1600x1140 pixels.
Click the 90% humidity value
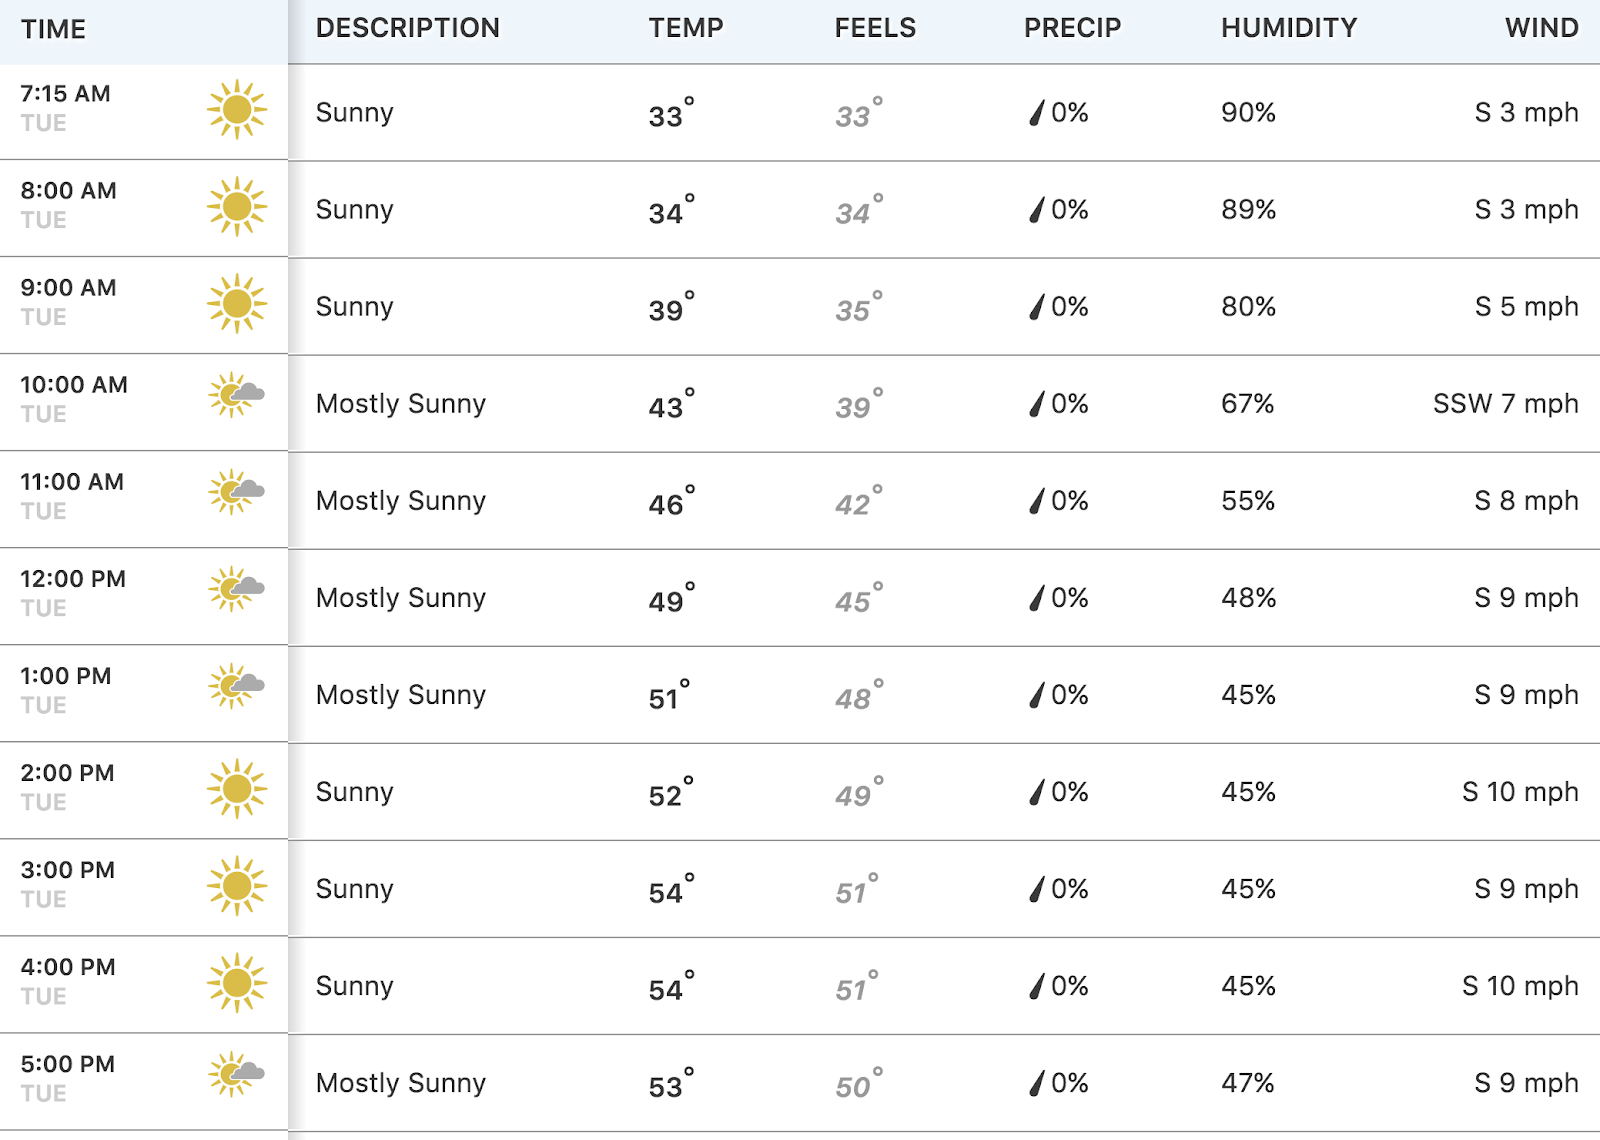(x=1248, y=112)
